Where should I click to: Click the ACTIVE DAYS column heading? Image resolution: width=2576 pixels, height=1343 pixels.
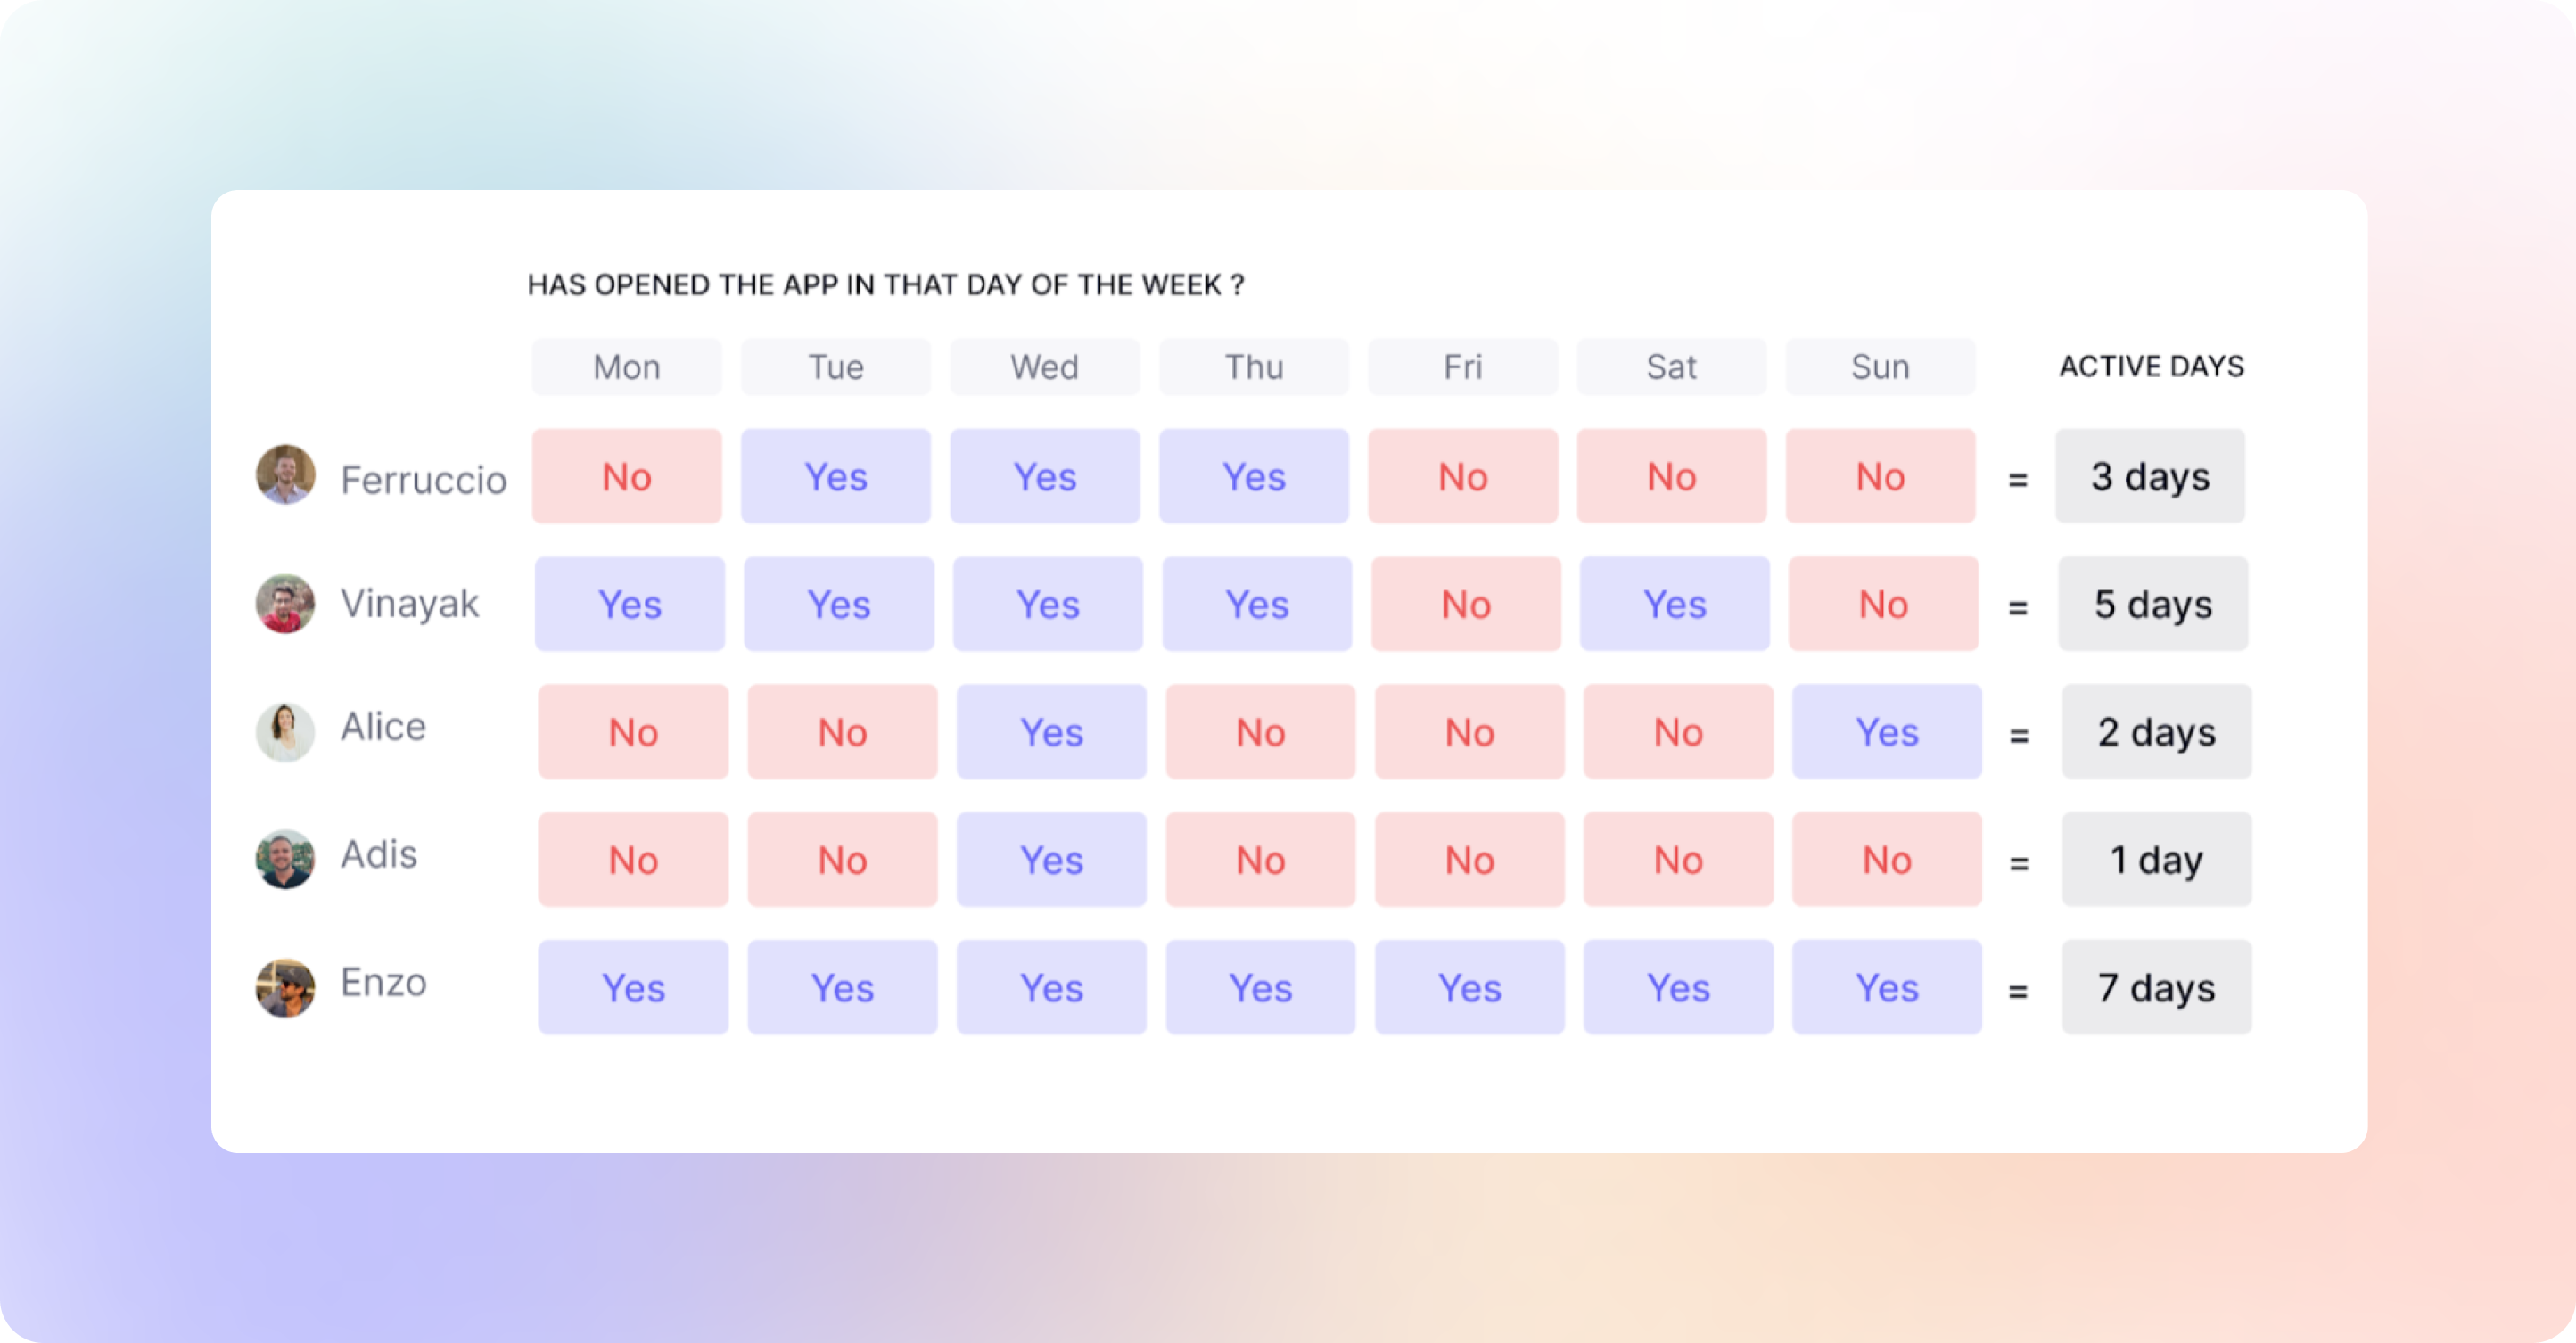2152,366
